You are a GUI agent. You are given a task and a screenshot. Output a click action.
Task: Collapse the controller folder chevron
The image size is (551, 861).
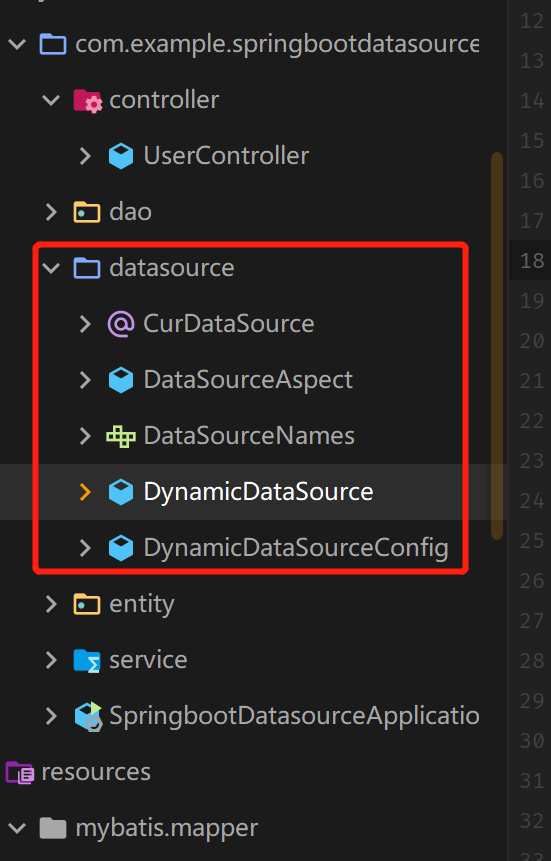(51, 100)
